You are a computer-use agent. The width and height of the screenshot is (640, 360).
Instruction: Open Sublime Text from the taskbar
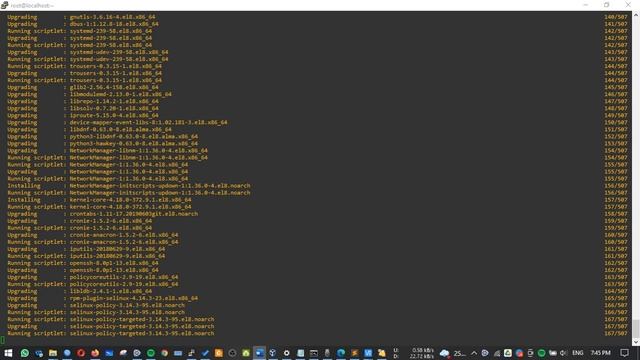tap(355, 353)
